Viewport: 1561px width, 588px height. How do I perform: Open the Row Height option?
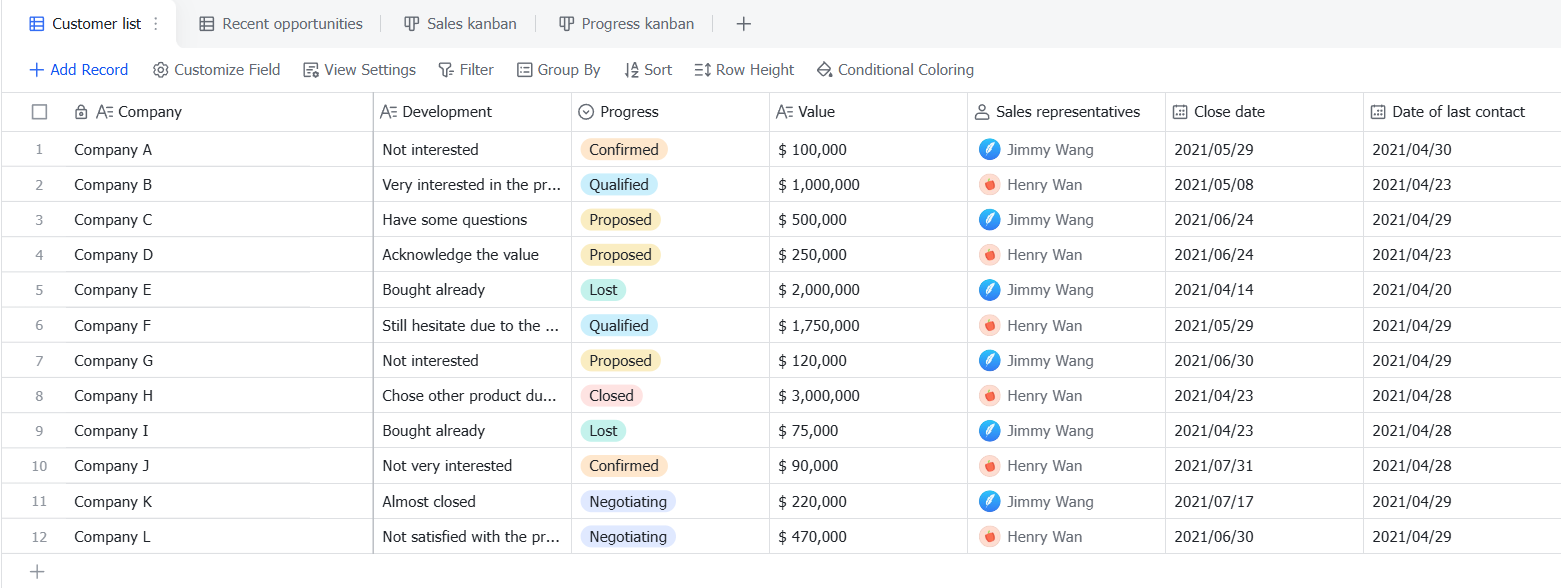pyautogui.click(x=744, y=70)
